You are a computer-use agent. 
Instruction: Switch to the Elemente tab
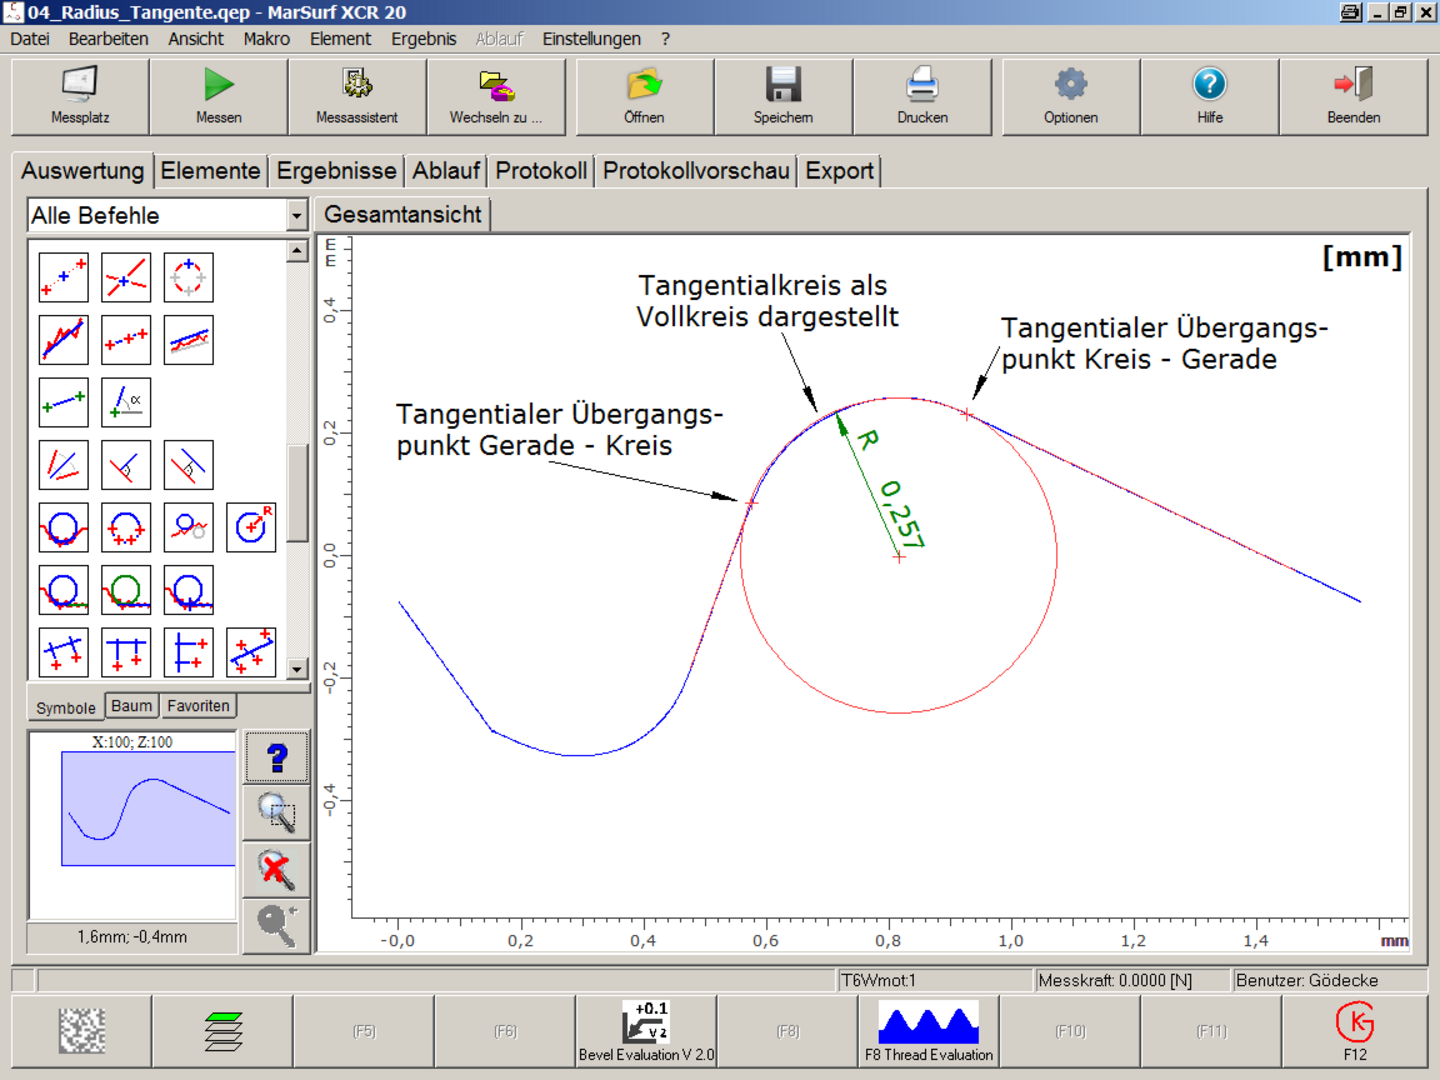pos(210,171)
